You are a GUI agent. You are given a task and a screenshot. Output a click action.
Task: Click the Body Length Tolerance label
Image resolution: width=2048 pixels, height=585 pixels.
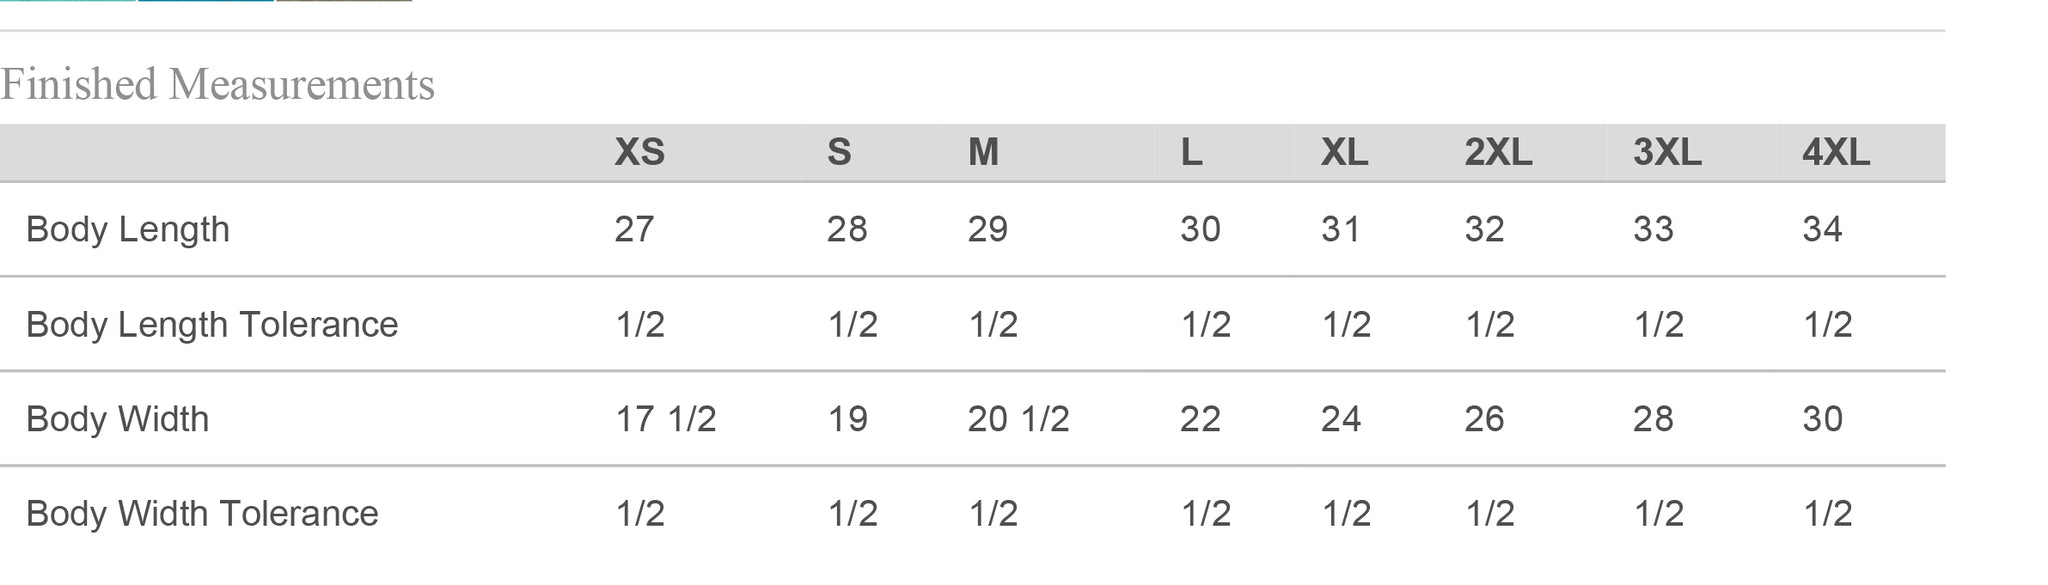212,324
